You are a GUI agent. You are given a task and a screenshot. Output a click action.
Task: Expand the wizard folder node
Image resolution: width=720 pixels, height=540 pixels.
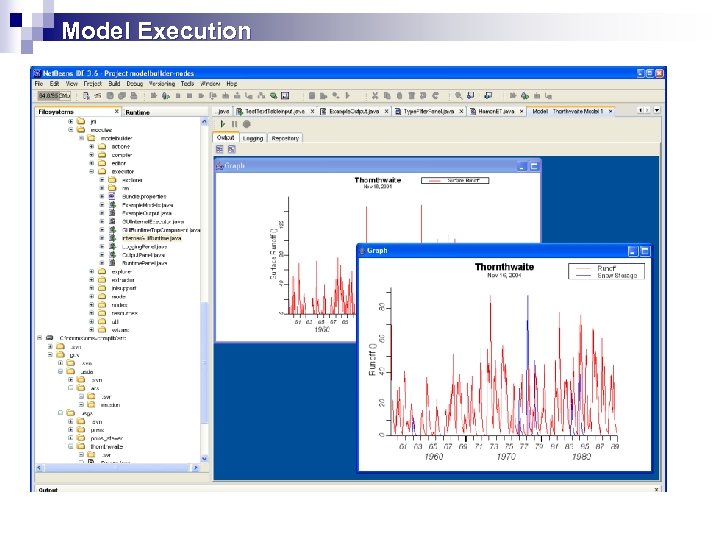coord(91,330)
